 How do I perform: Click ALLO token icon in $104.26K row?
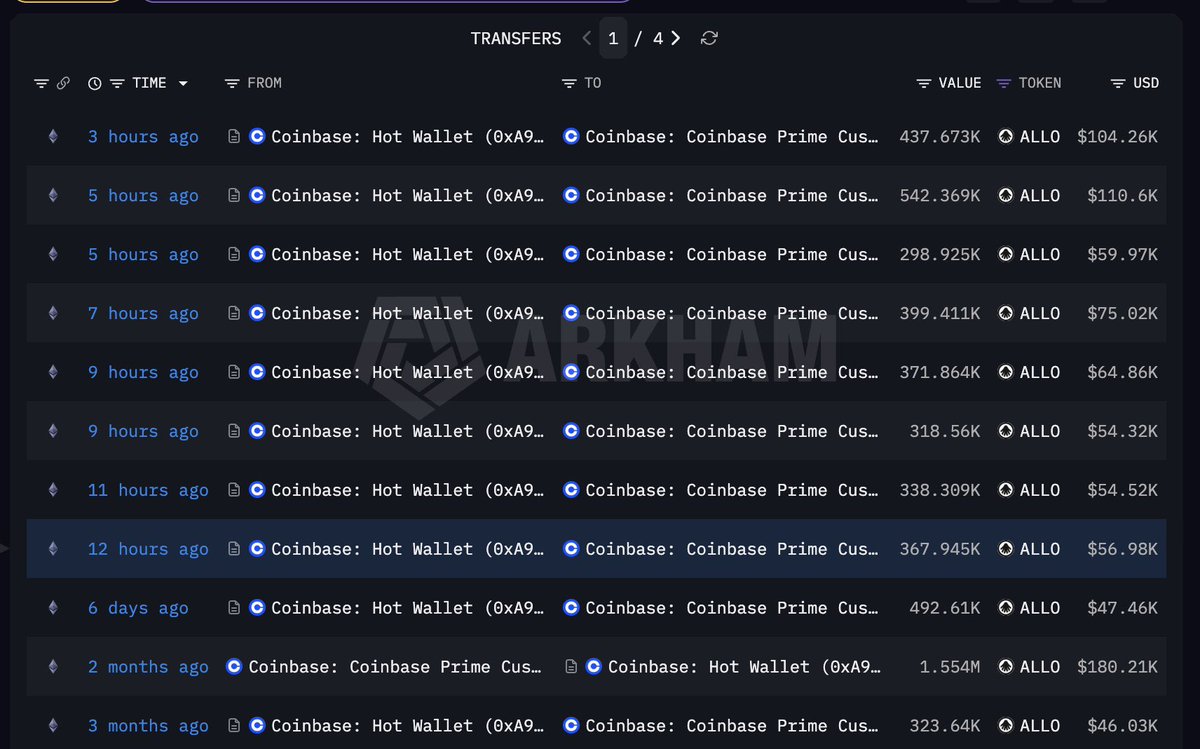coord(1006,136)
